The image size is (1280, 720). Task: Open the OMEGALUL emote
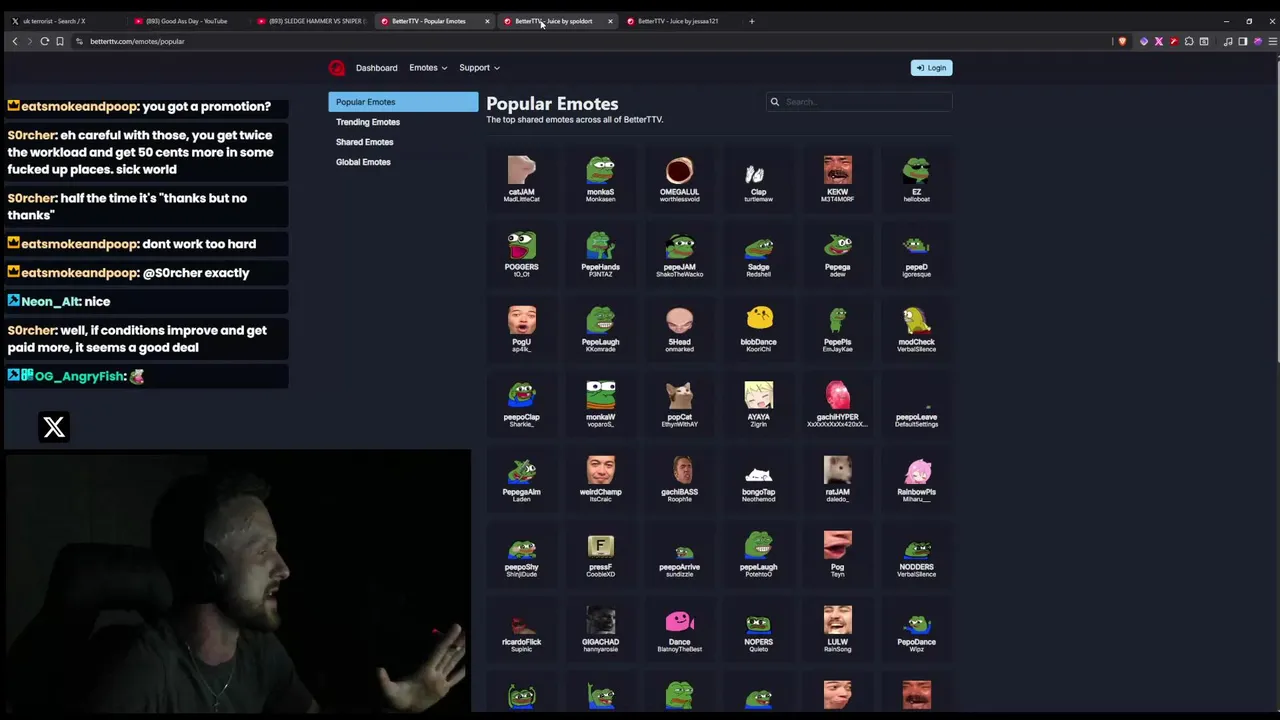(679, 179)
